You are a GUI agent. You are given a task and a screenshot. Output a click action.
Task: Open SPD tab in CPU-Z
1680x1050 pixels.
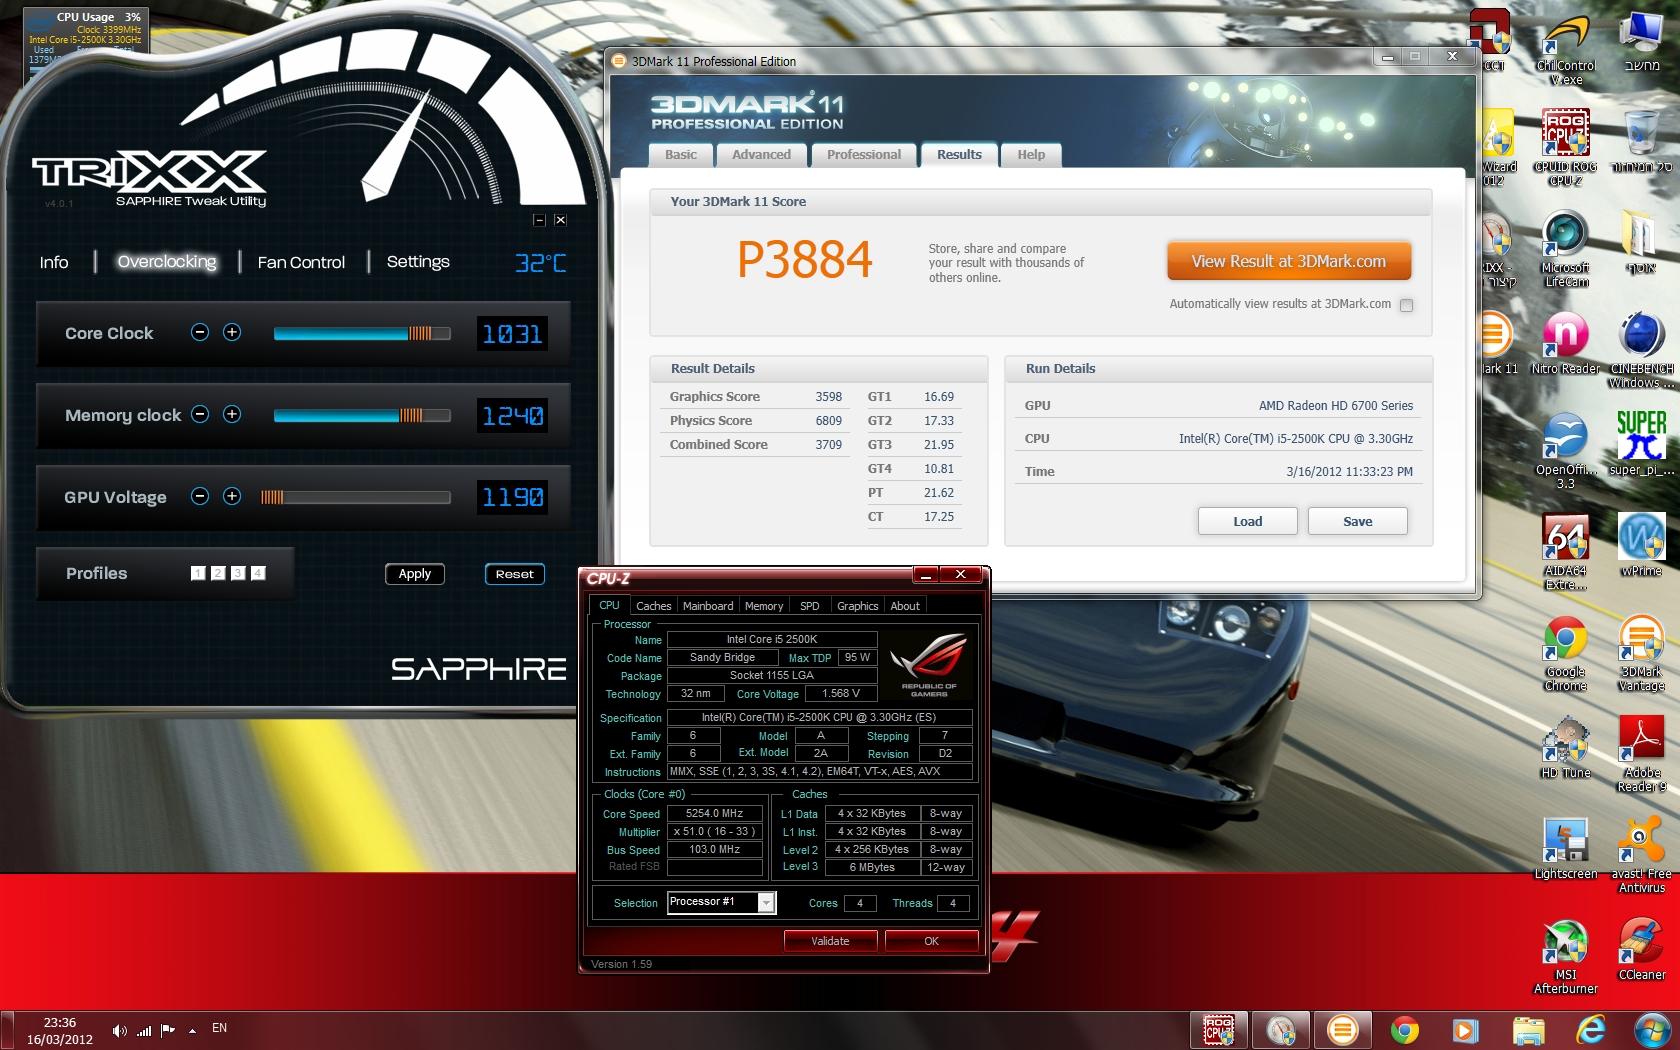point(810,606)
